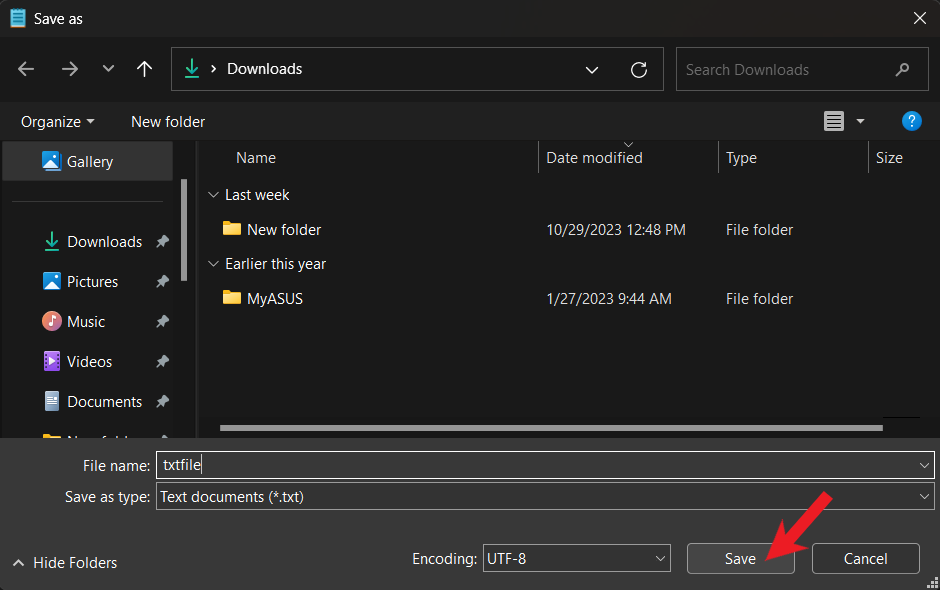The height and width of the screenshot is (590, 940).
Task: Collapse the Last week group
Action: pyautogui.click(x=212, y=195)
